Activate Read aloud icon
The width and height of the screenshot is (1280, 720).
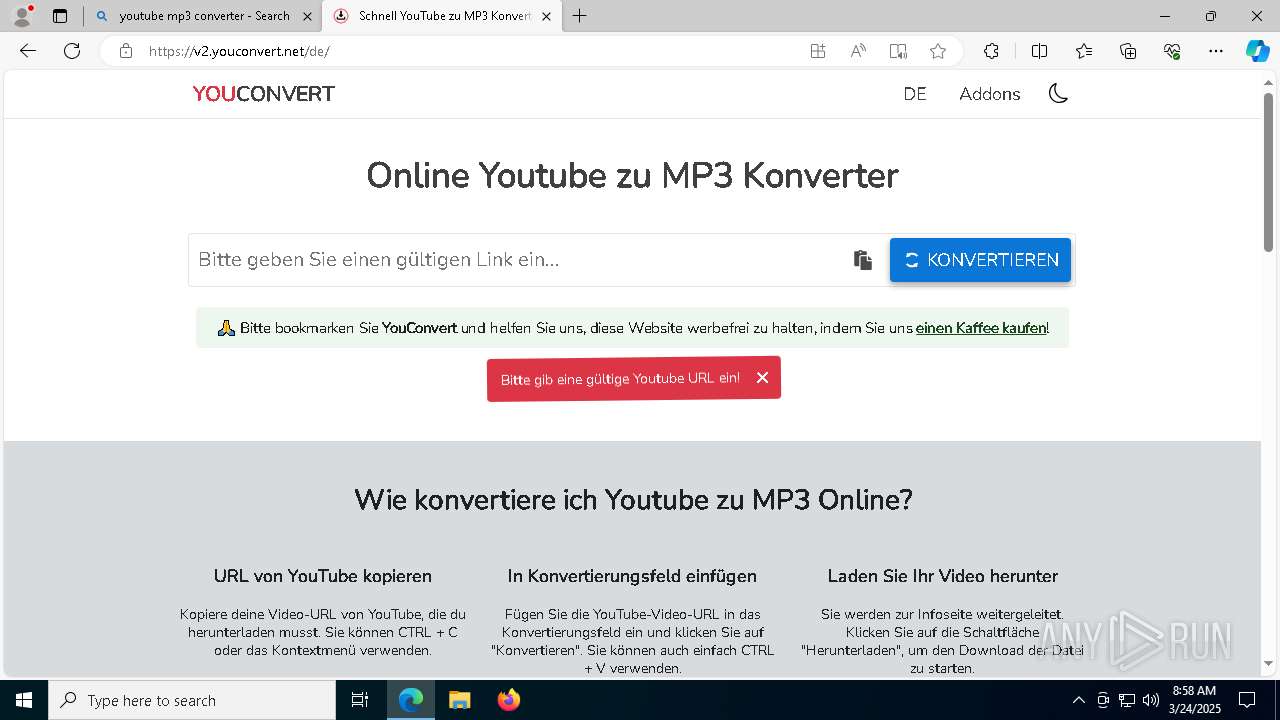click(x=858, y=51)
